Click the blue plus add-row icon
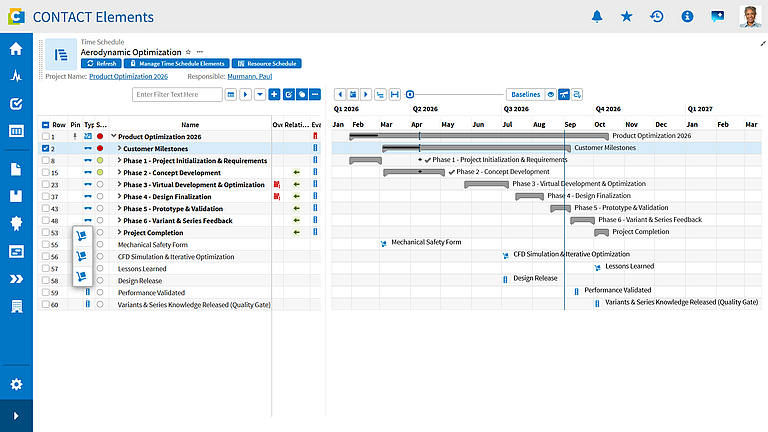The height and width of the screenshot is (432, 768). [274, 95]
